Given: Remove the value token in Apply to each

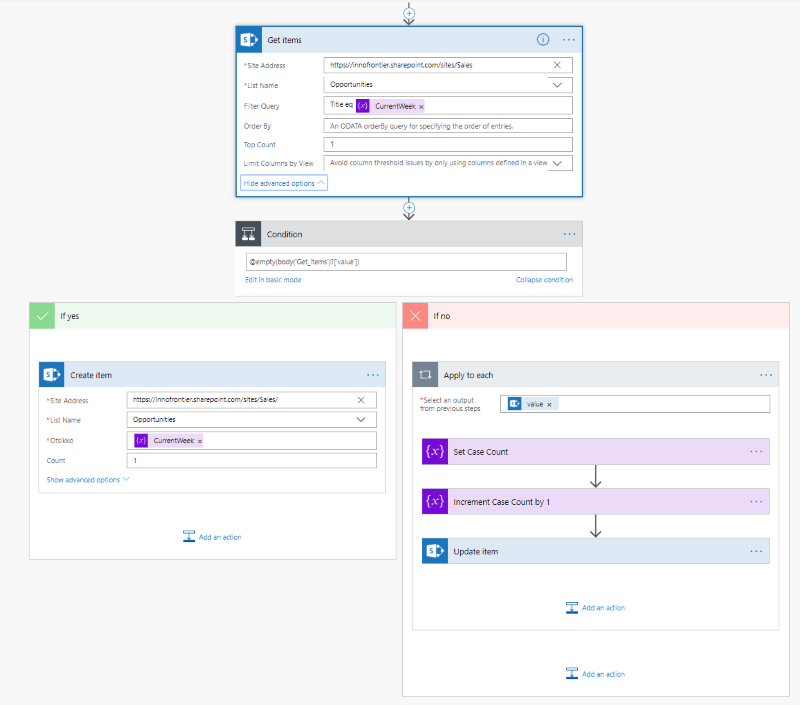Looking at the screenshot, I should pyautogui.click(x=549, y=404).
